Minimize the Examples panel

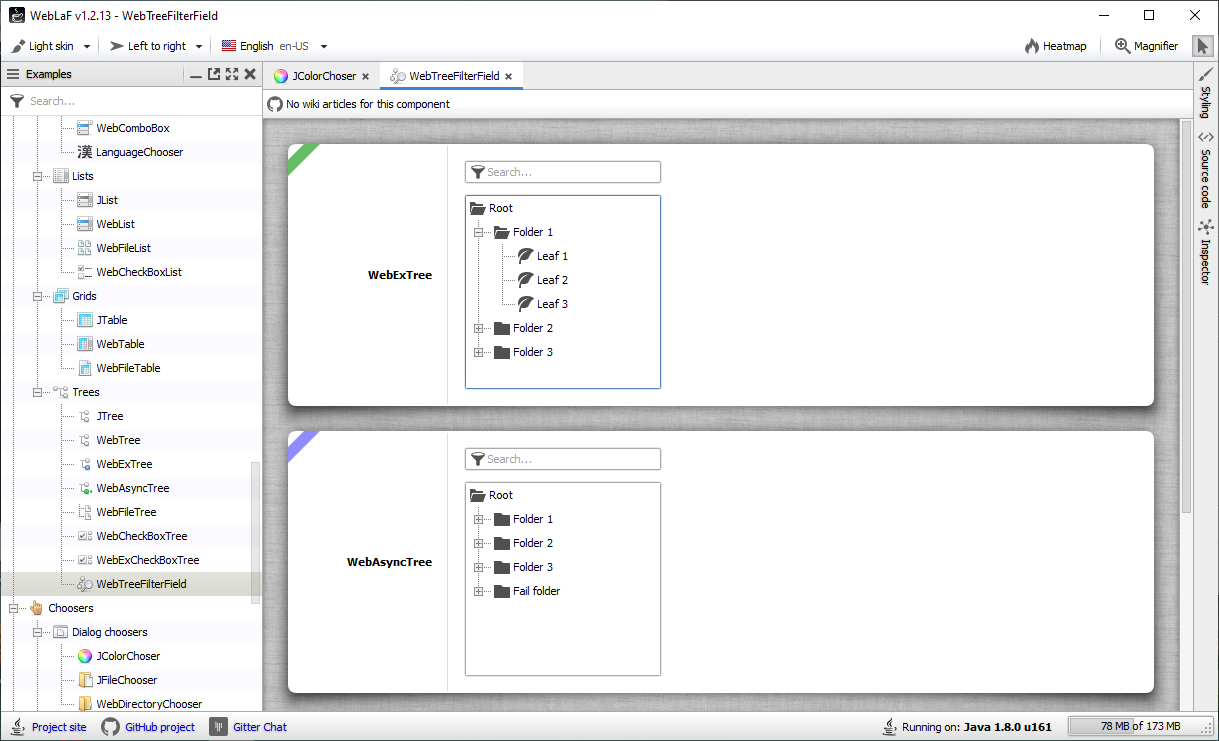tap(196, 74)
